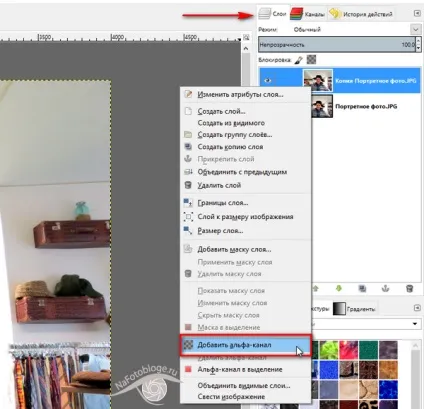Select thumbnail of Копия Портретное фото.JPG layer

click(318, 80)
